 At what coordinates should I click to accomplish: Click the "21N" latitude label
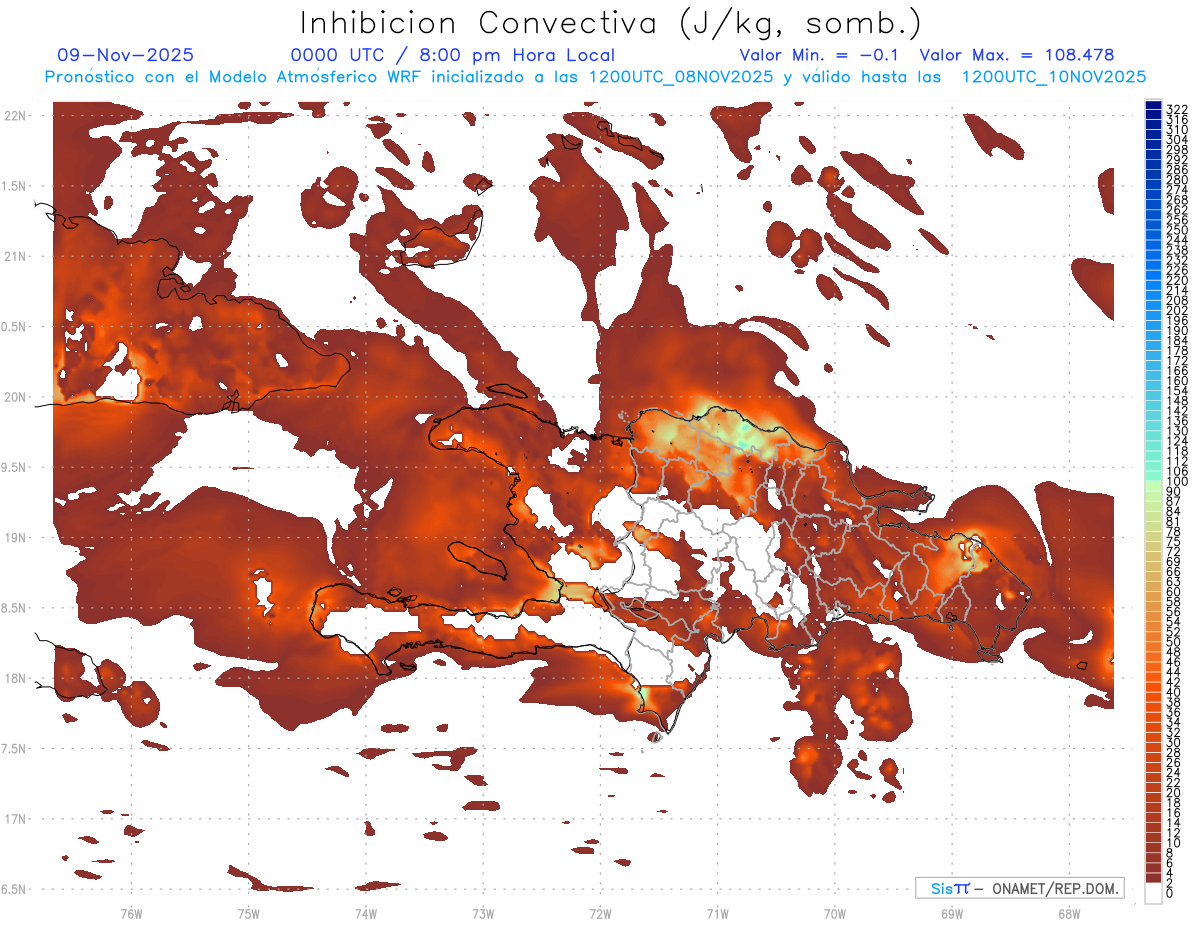(x=15, y=257)
